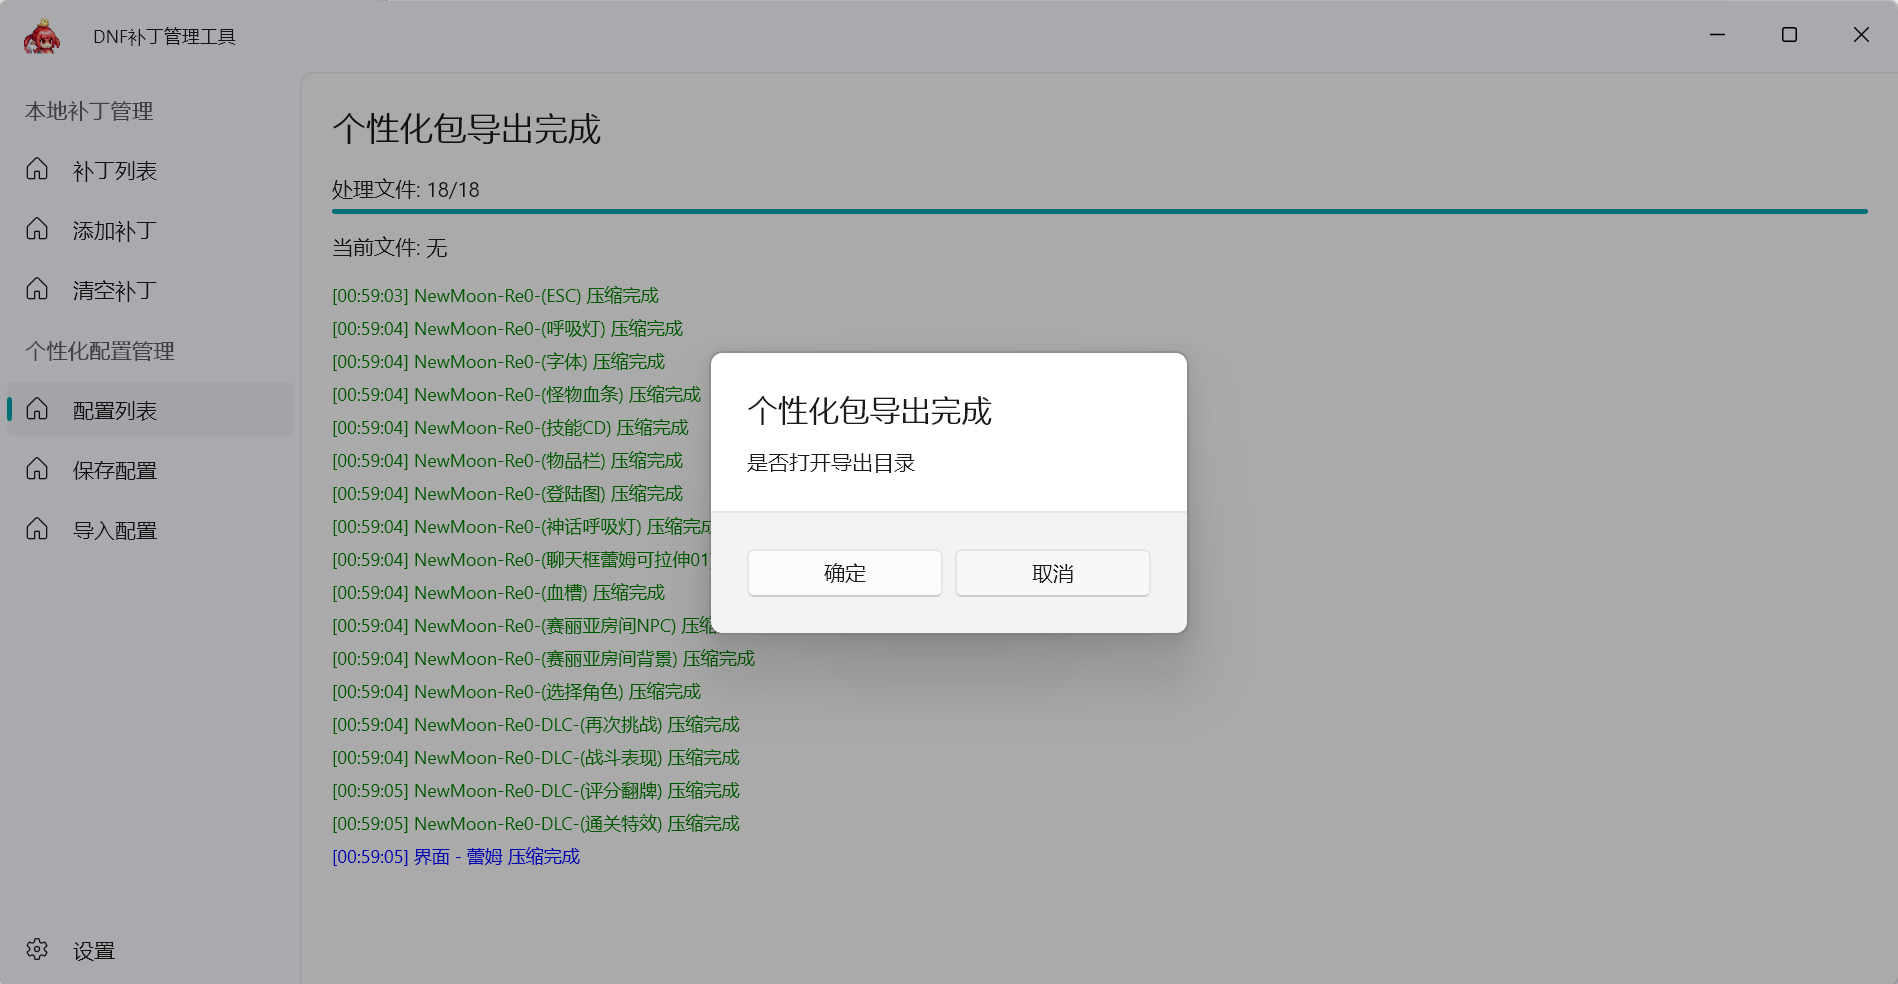Click the 添加补丁 sidebar icon
This screenshot has height=984, width=1898.
coord(37,230)
